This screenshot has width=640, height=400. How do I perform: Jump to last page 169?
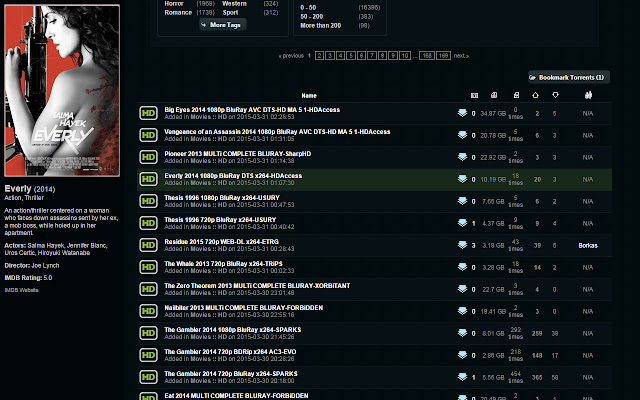tap(443, 56)
